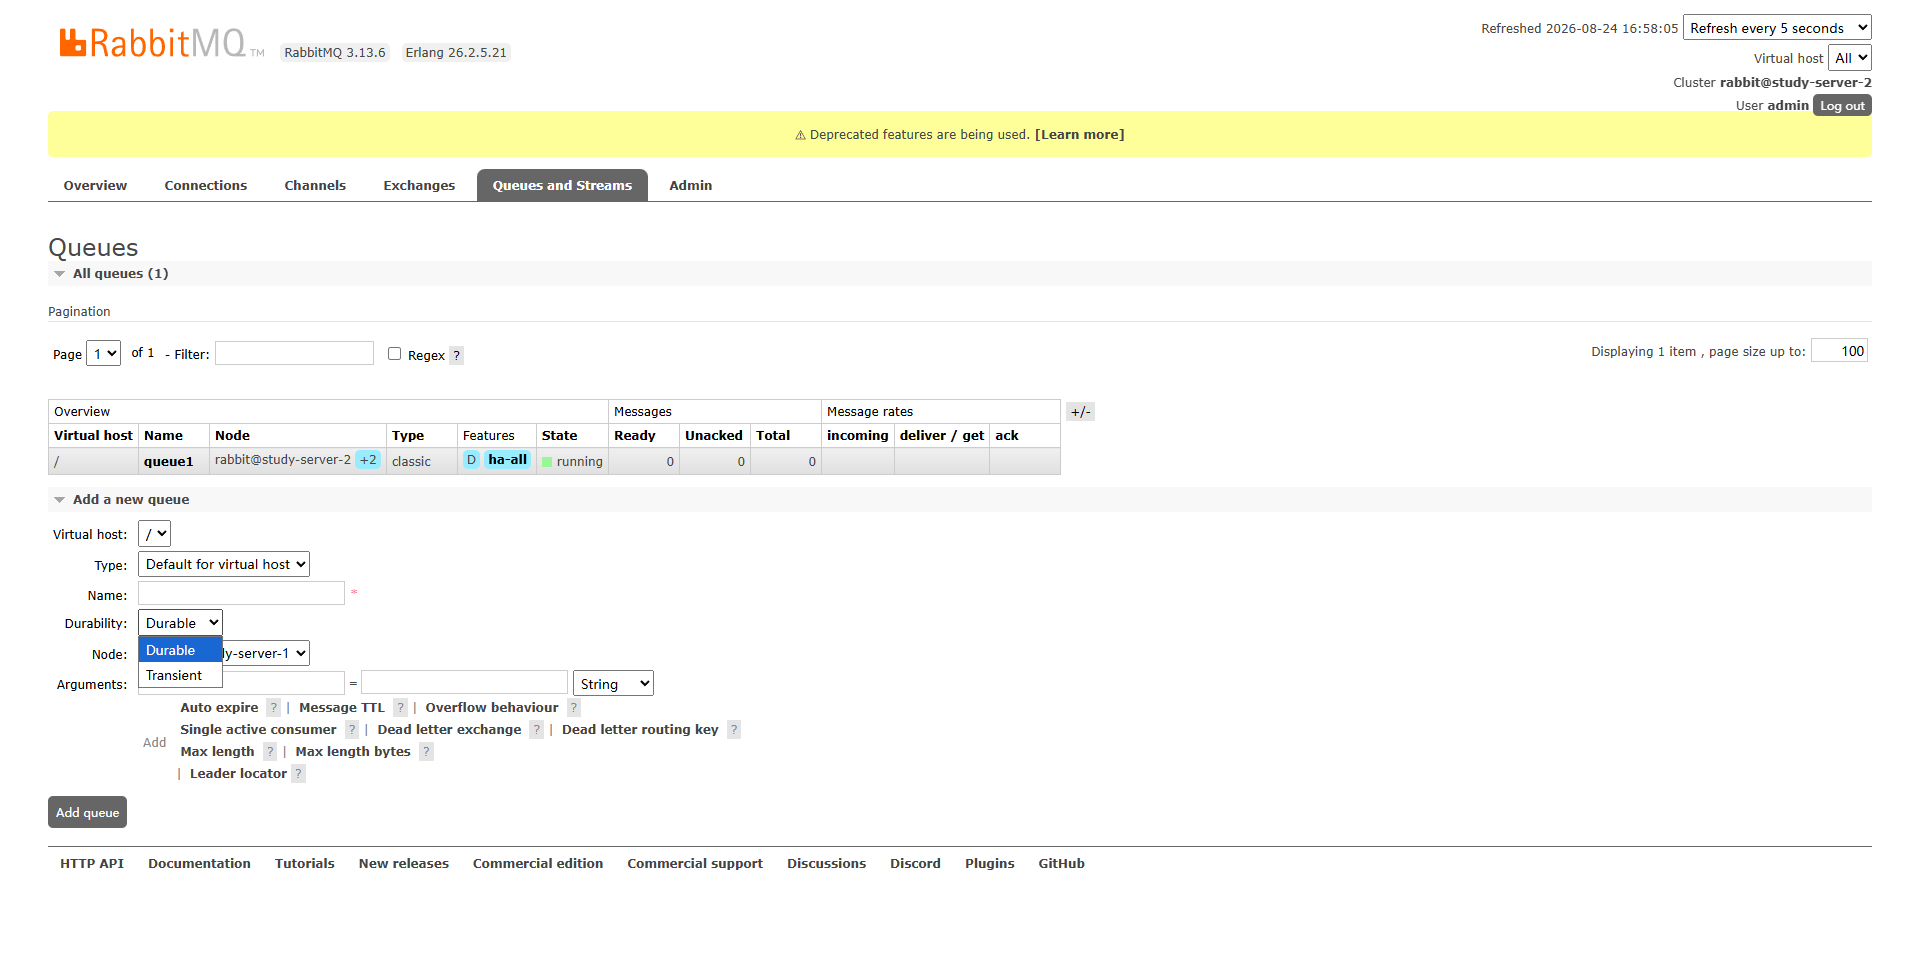Screen dimensions: 1920x953
Task: Switch to the Overview tab
Action: [x=95, y=185]
